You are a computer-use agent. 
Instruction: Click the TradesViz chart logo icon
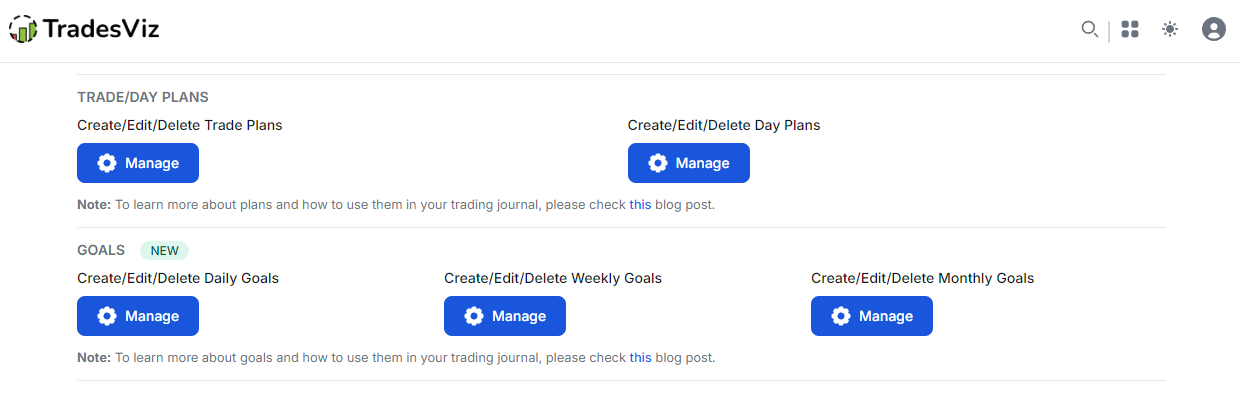[x=23, y=30]
